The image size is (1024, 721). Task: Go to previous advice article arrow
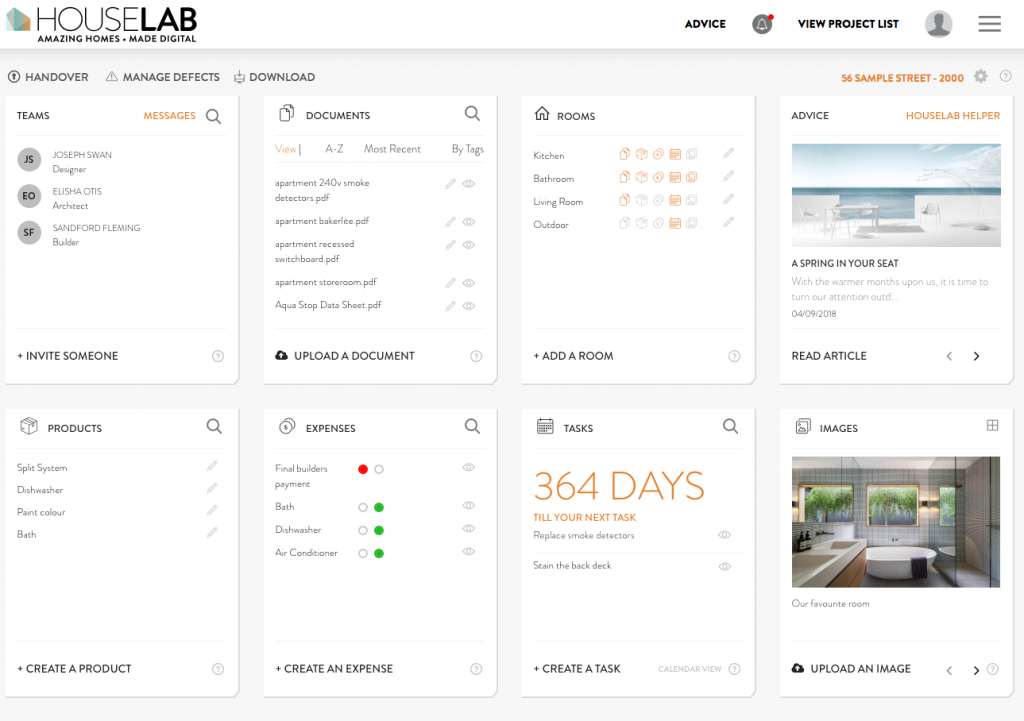949,356
